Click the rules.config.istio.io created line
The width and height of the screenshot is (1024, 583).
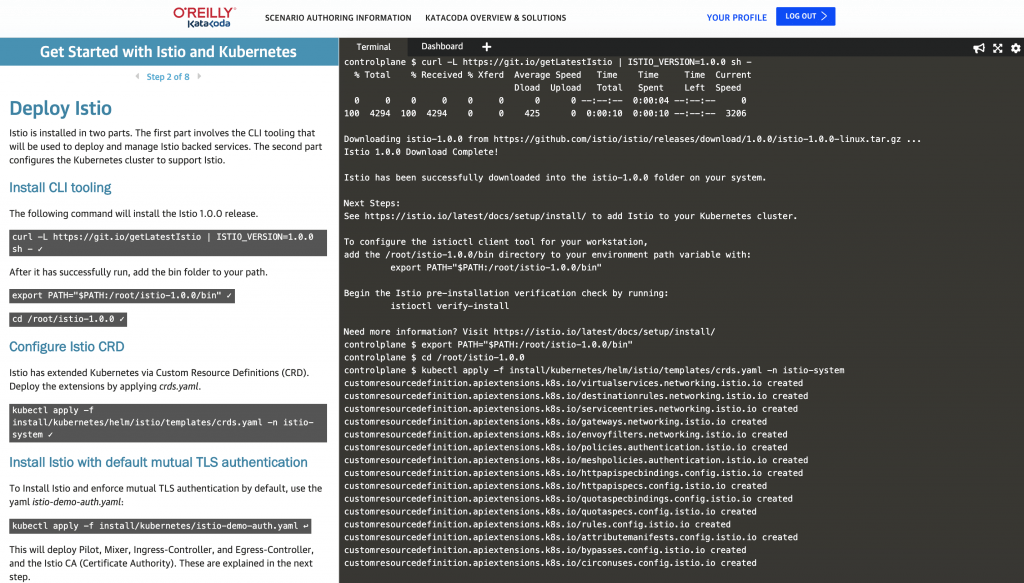537,524
